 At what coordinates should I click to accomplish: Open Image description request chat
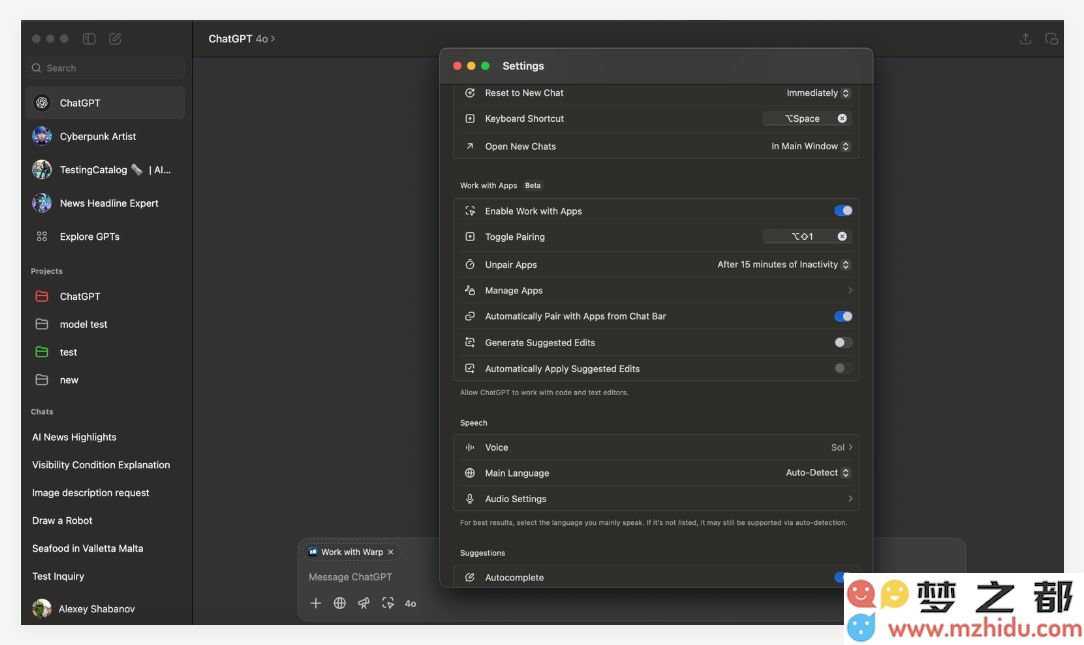pos(91,492)
